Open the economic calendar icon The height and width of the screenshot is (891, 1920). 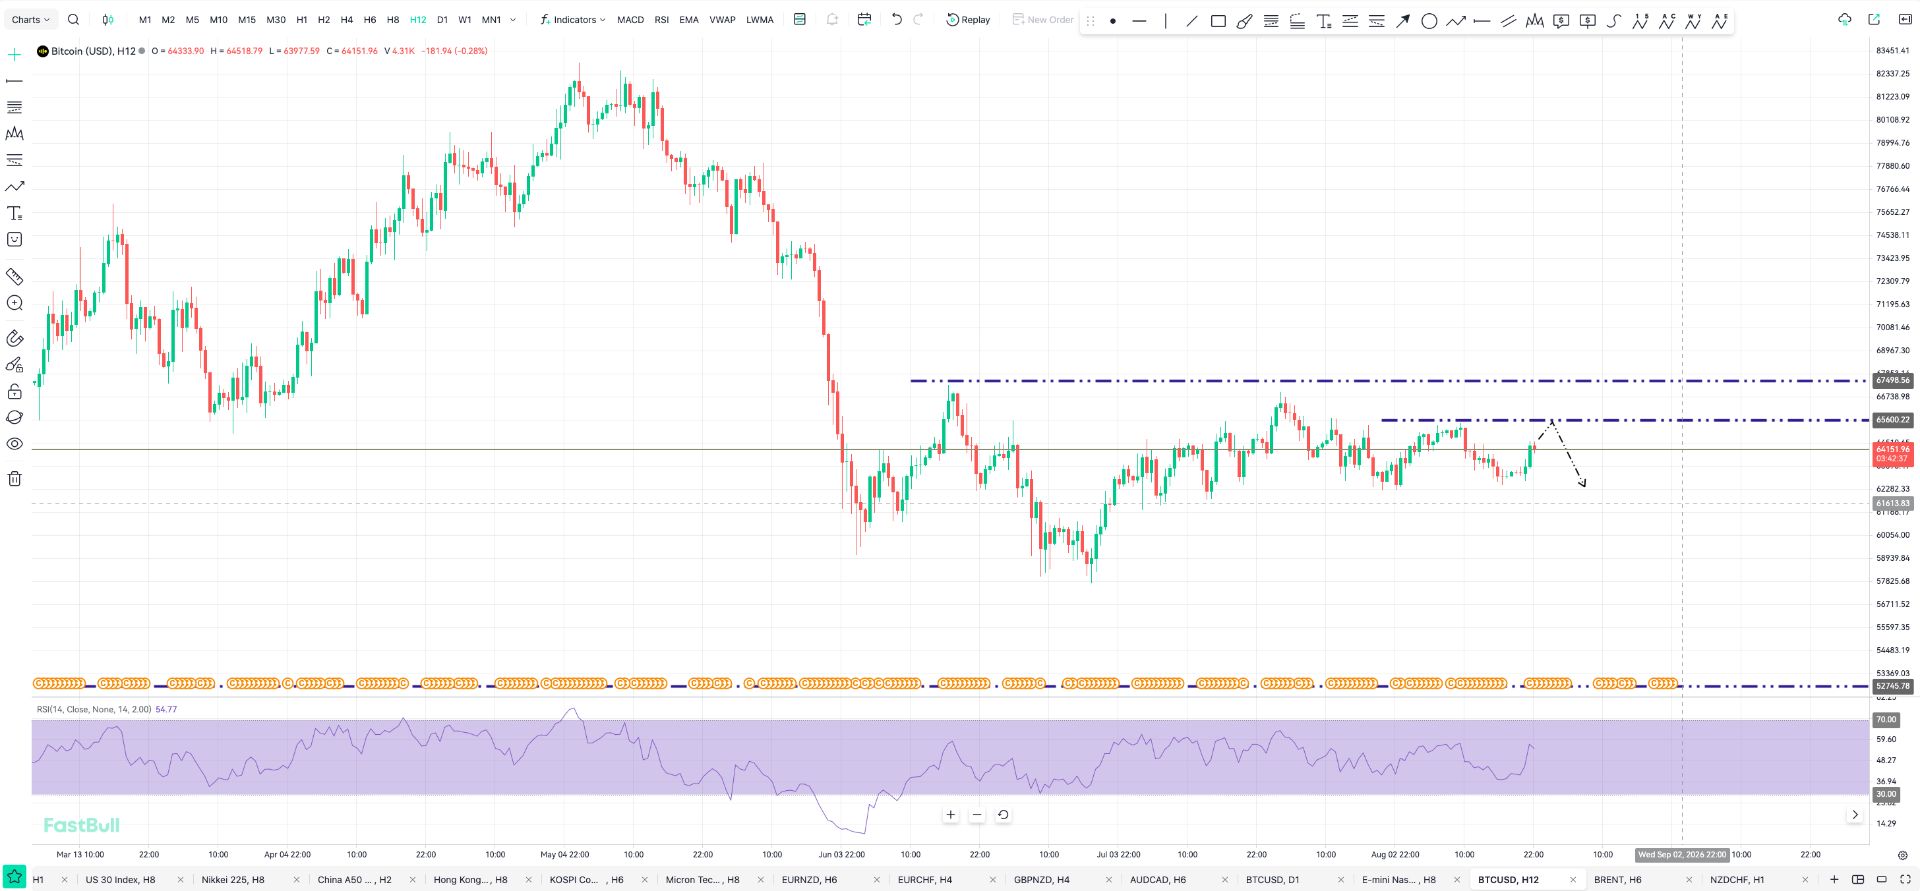pos(865,20)
